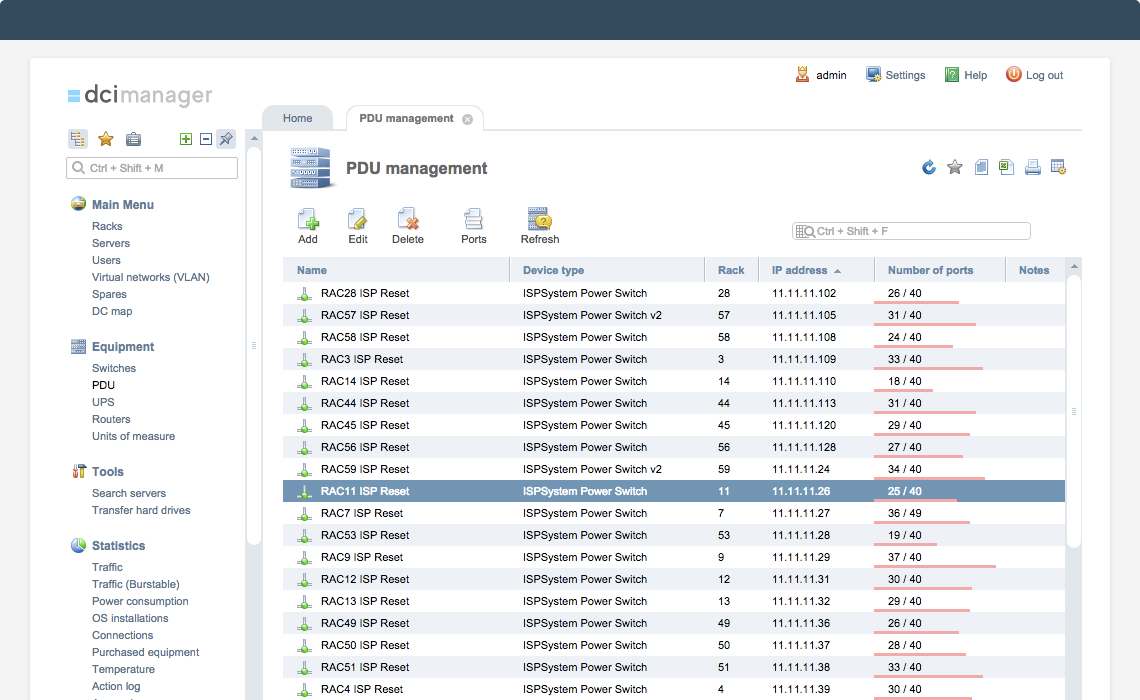Show favorites menu star icon in sidebar
Screen dimensions: 1140x700
tap(105, 139)
